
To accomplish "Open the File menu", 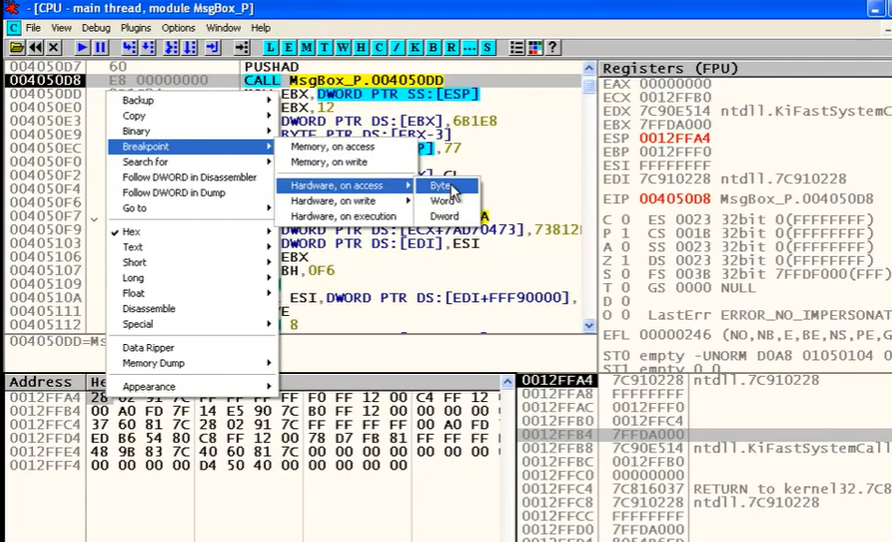I will point(33,28).
